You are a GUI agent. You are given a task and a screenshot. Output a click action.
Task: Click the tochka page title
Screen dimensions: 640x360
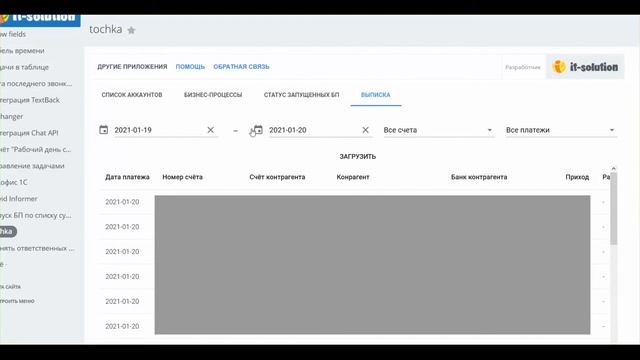point(106,29)
